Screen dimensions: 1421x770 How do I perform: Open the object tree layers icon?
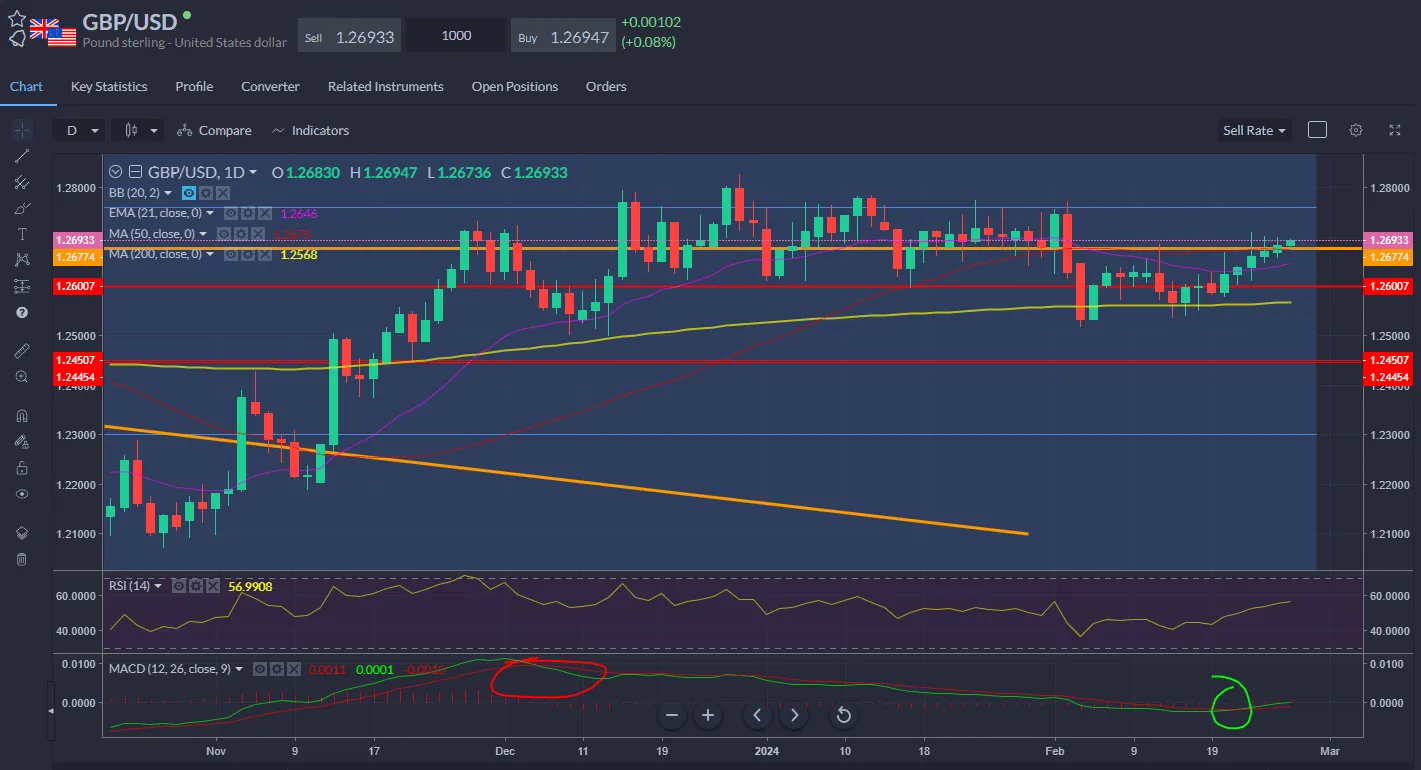pos(22,532)
